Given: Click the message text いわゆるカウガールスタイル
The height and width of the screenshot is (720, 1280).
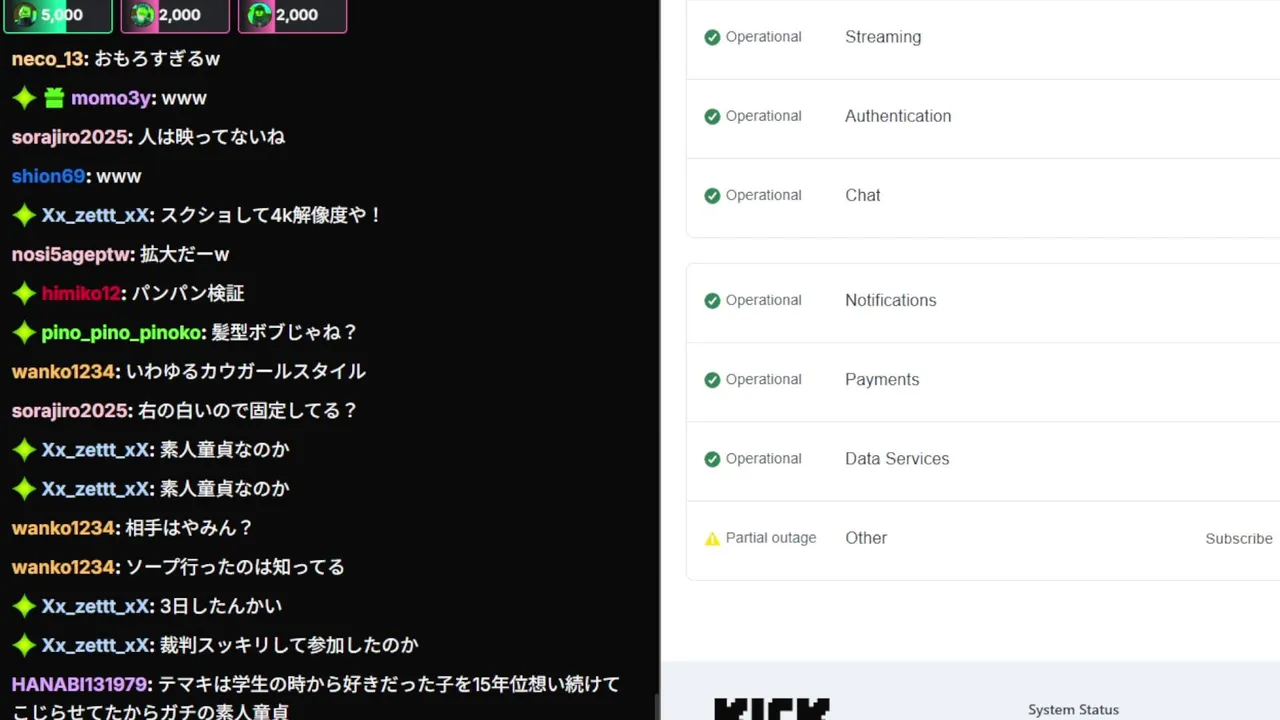Looking at the screenshot, I should click(x=246, y=371).
